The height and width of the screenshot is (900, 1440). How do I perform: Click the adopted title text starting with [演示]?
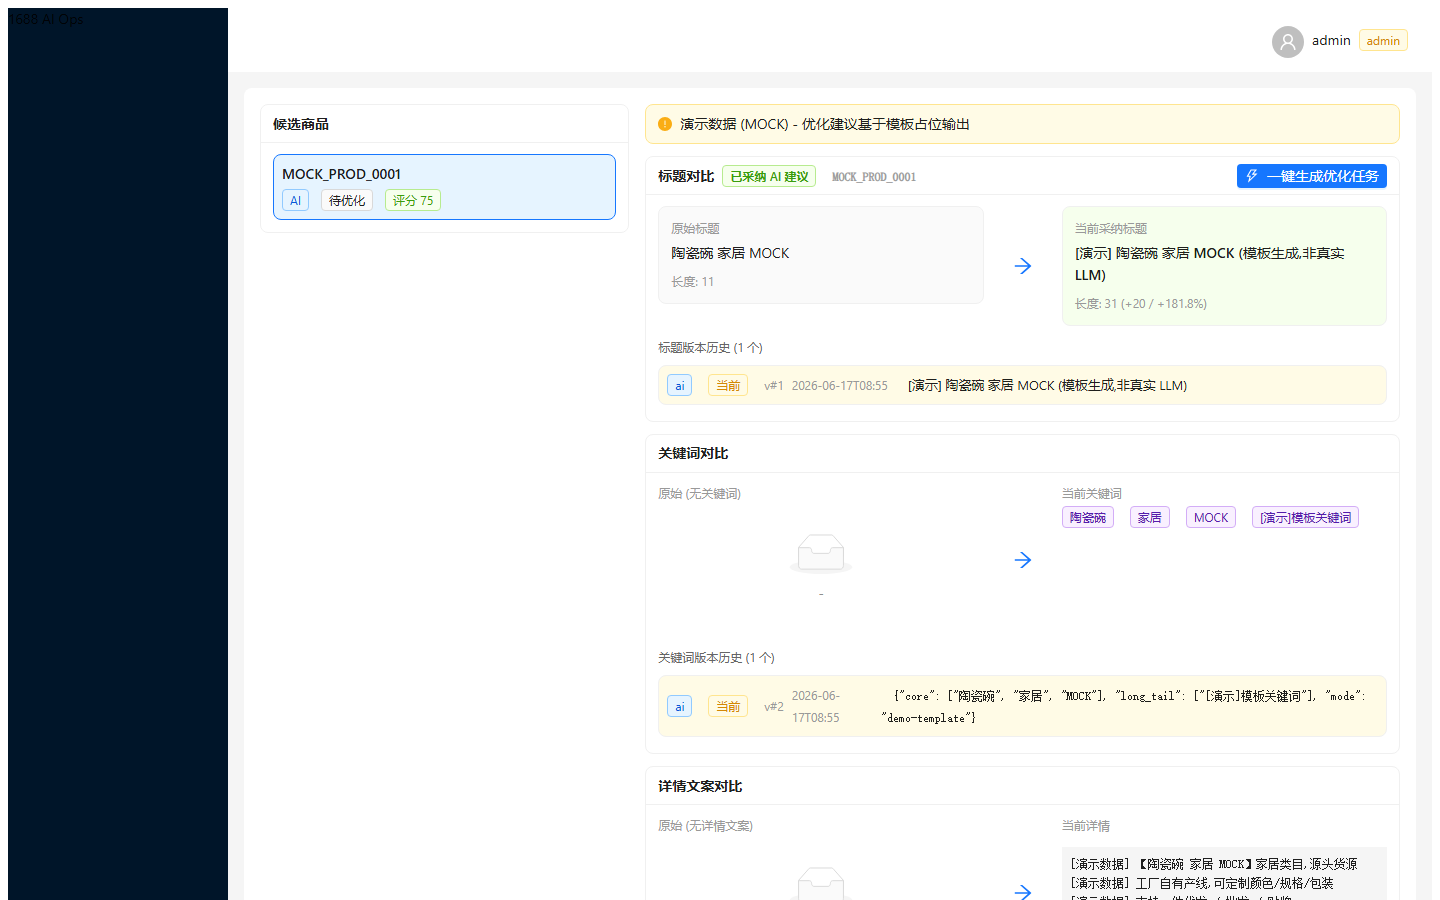tap(1210, 264)
